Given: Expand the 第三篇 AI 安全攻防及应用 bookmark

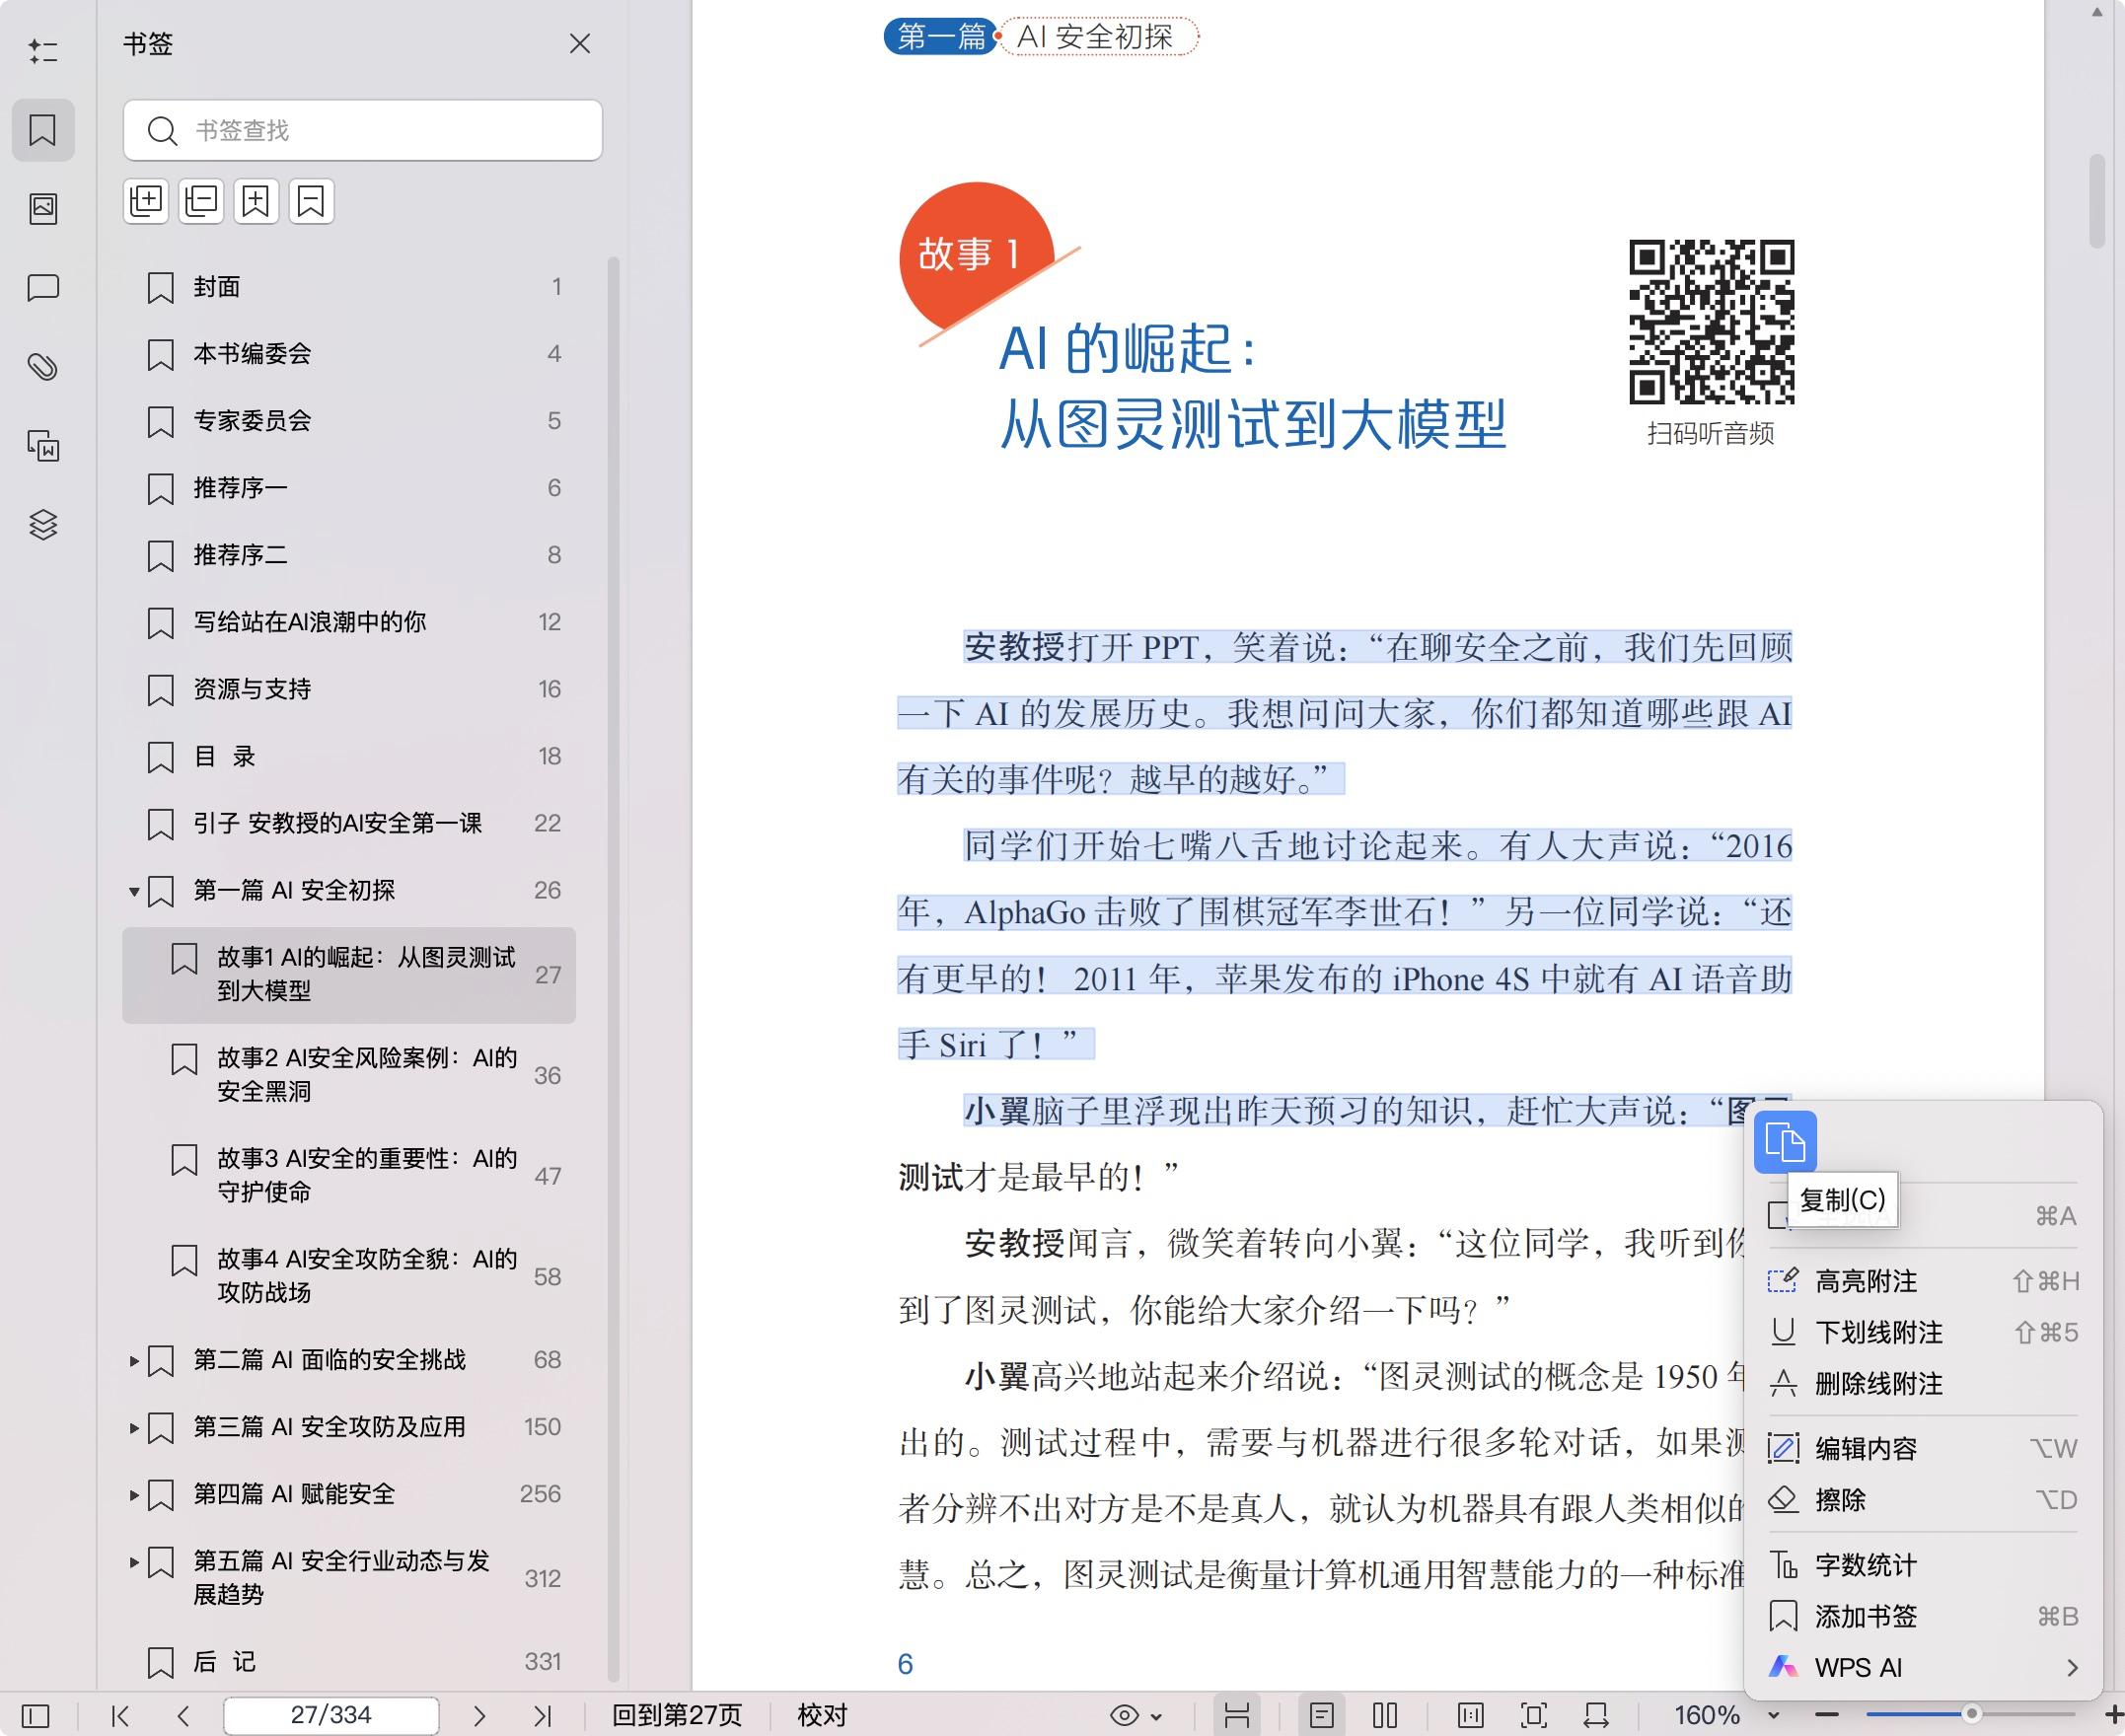Looking at the screenshot, I should click(133, 1427).
